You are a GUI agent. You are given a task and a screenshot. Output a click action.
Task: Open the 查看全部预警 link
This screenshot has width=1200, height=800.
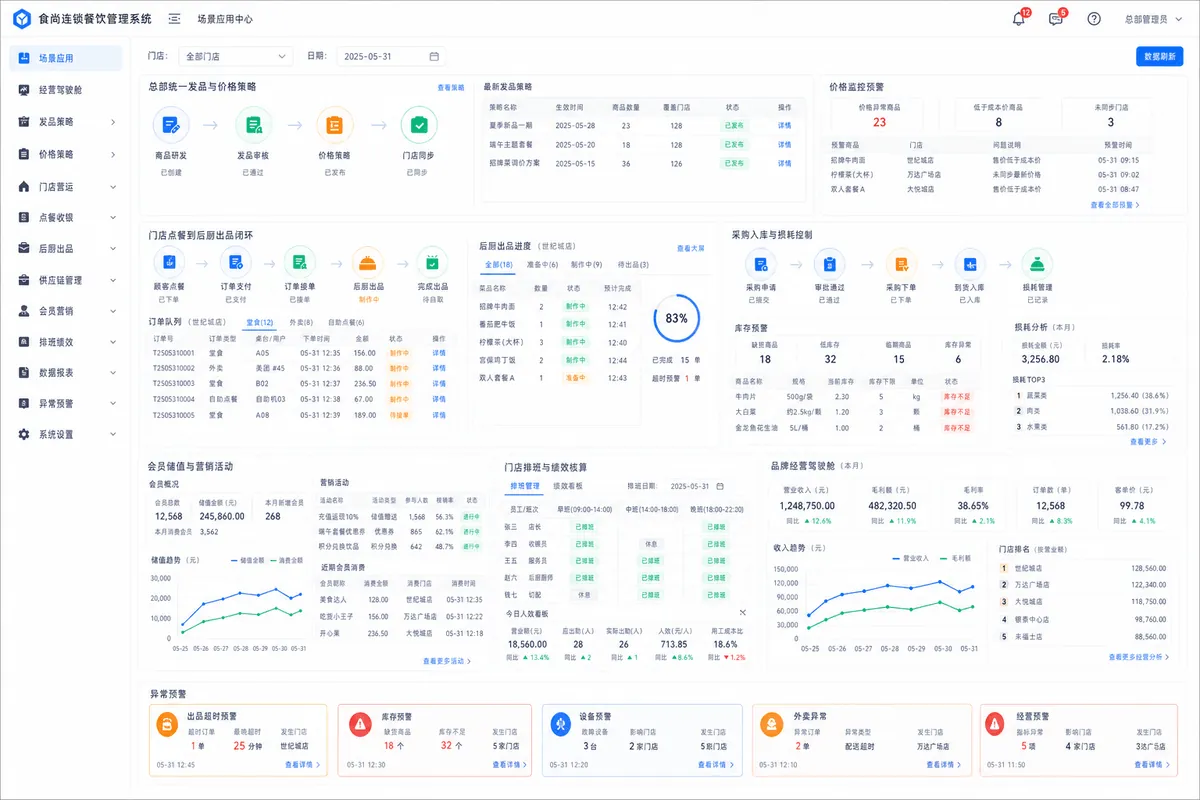(x=1115, y=205)
